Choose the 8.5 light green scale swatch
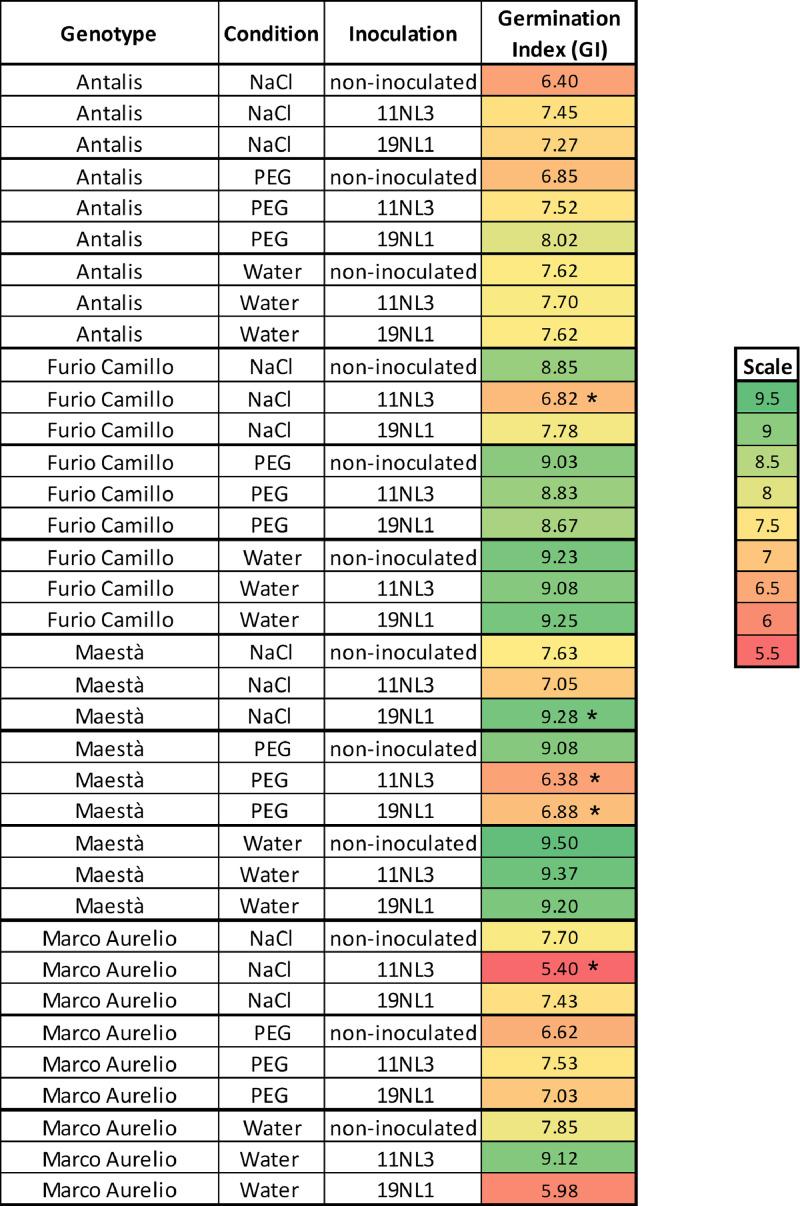800x1206 pixels. click(x=767, y=462)
